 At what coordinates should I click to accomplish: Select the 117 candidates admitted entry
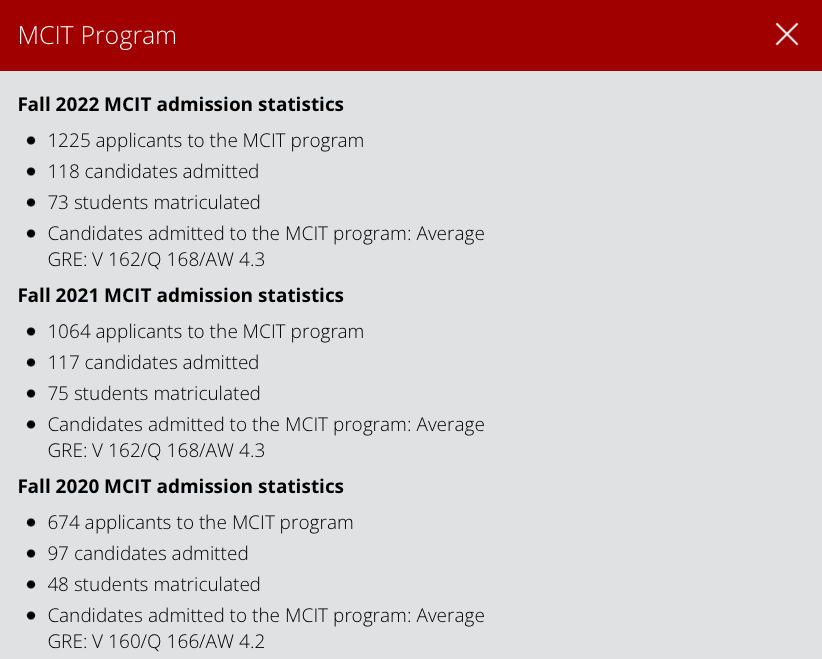(x=153, y=362)
